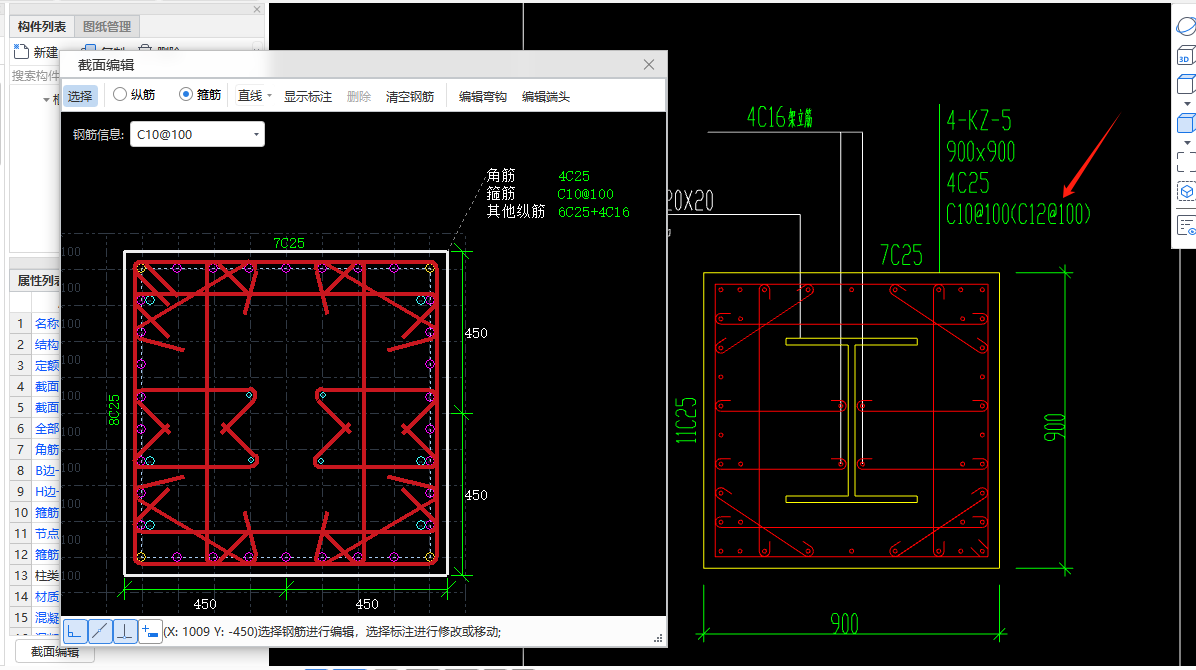The width and height of the screenshot is (1196, 670).
Task: Click the 新建 new component icon
Action: tap(21, 51)
